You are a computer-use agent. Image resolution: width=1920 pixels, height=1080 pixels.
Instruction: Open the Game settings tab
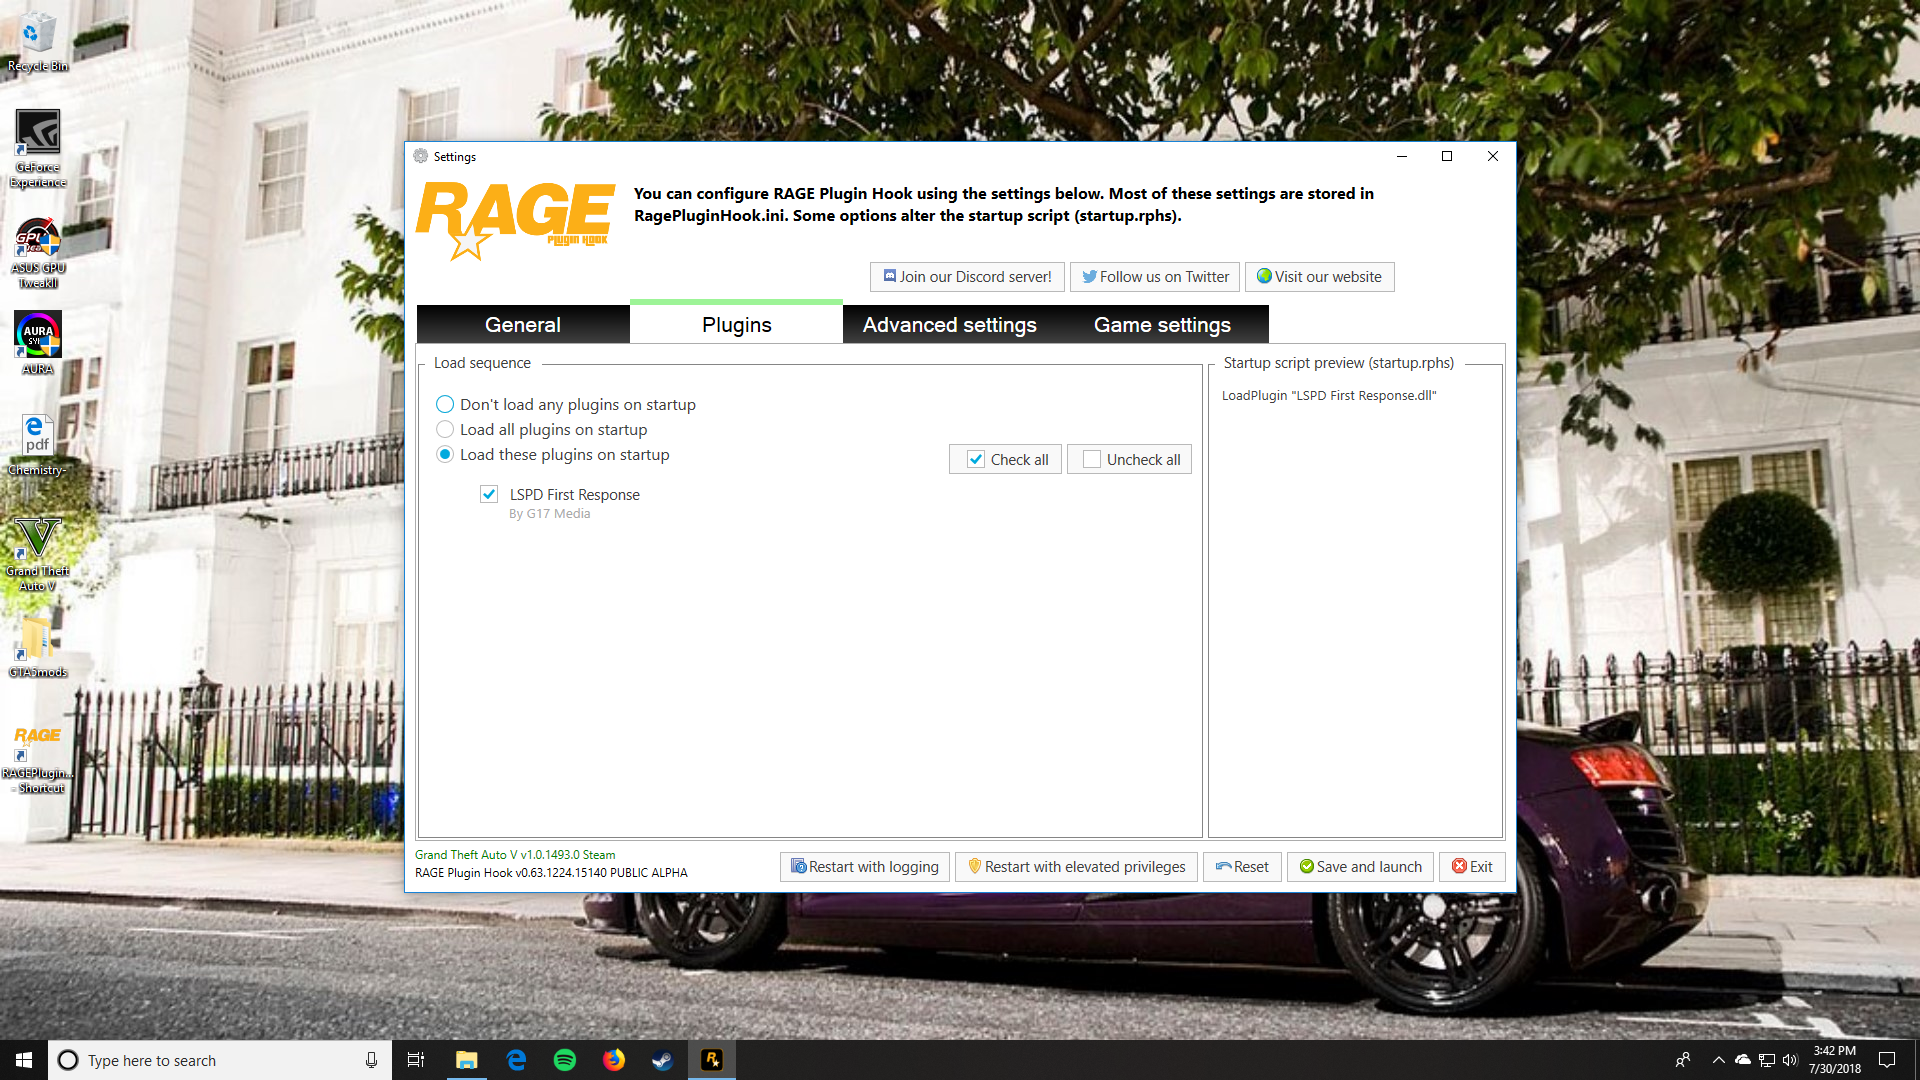point(1162,325)
